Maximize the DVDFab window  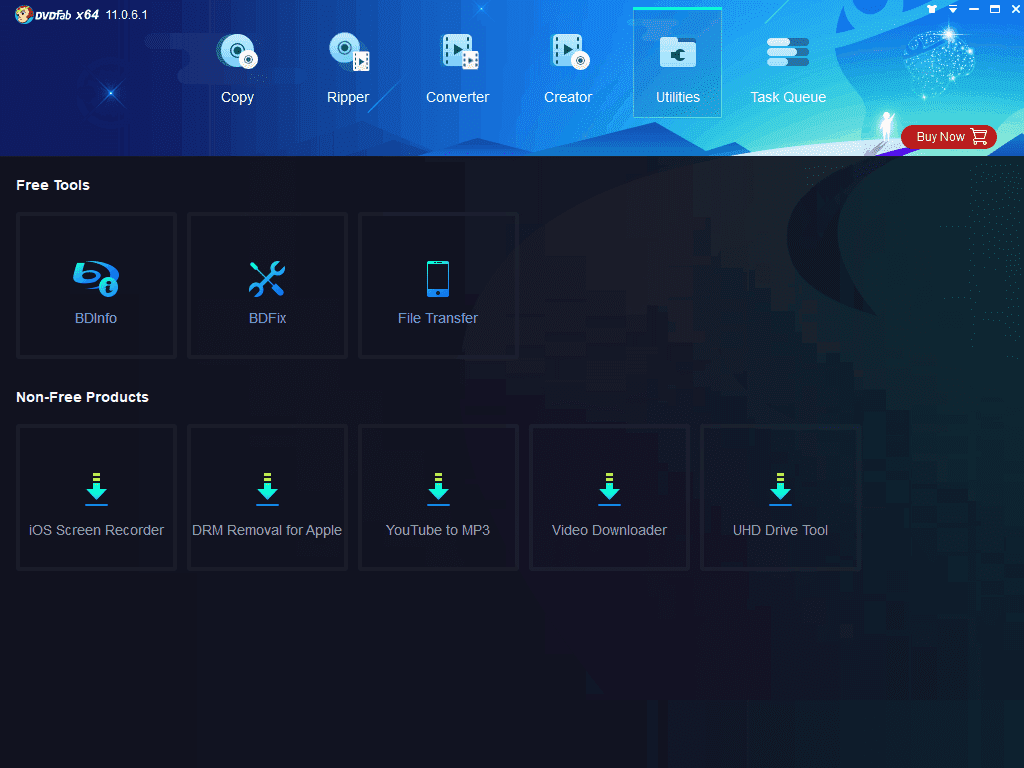tap(995, 9)
